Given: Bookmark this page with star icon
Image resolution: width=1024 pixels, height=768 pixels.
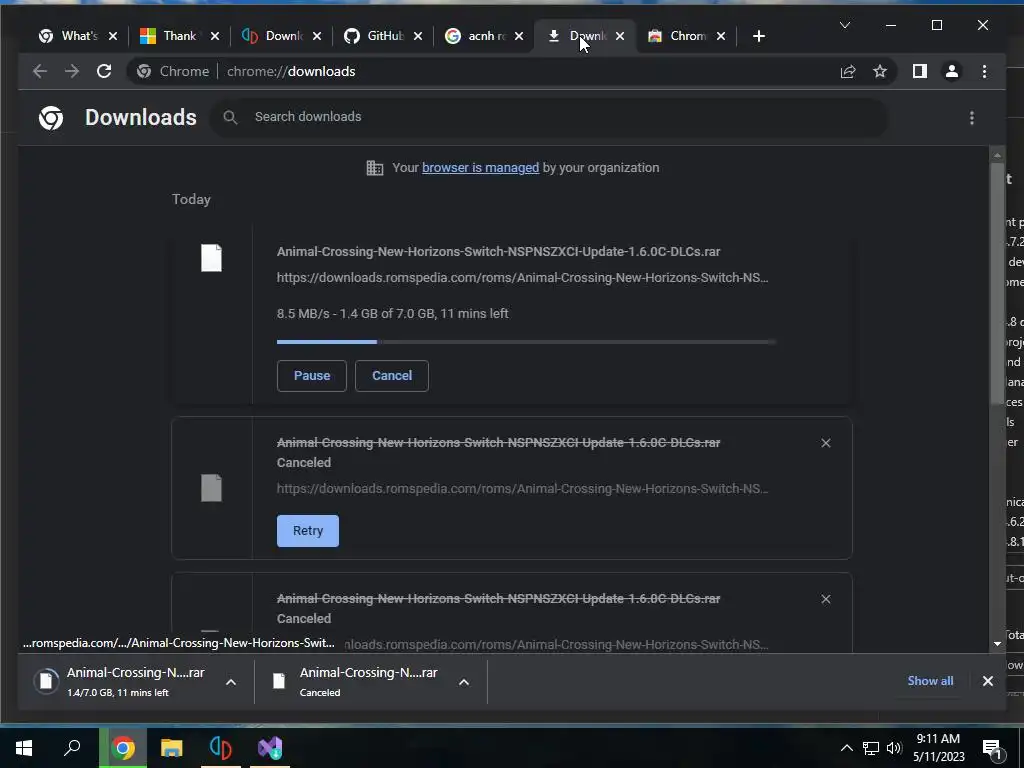Looking at the screenshot, I should (880, 71).
